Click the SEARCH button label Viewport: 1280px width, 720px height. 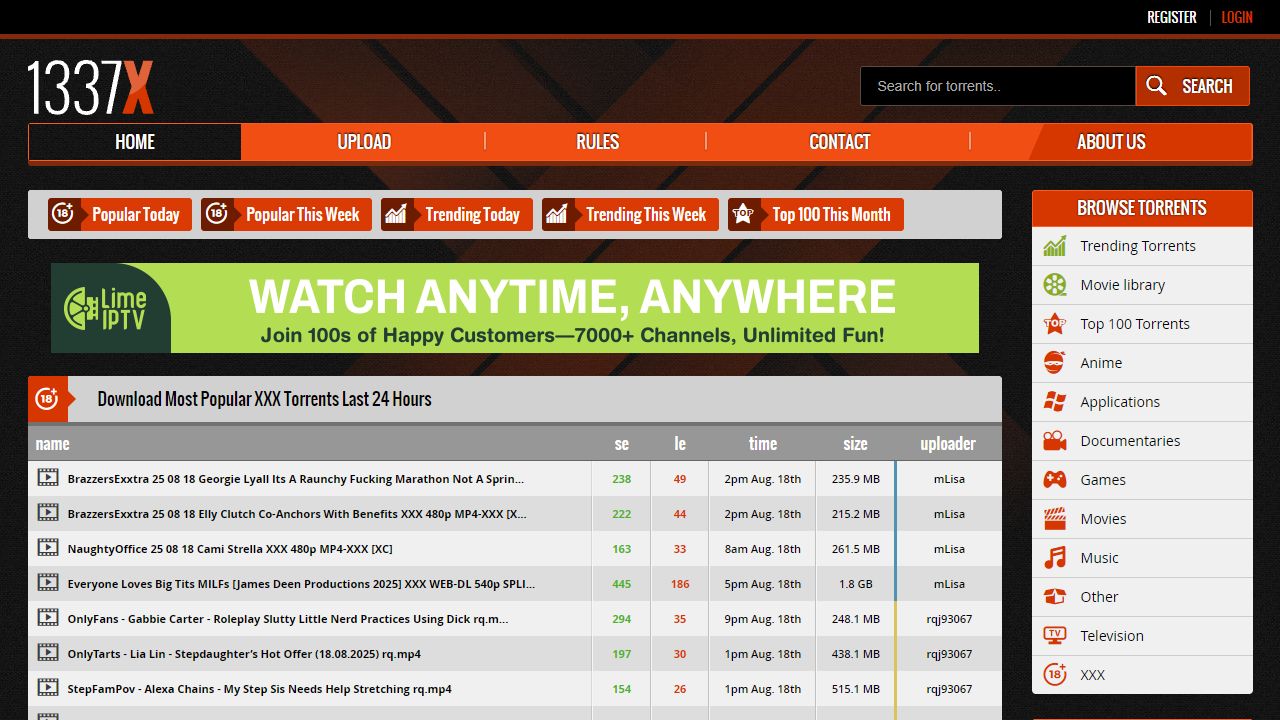coord(1207,86)
